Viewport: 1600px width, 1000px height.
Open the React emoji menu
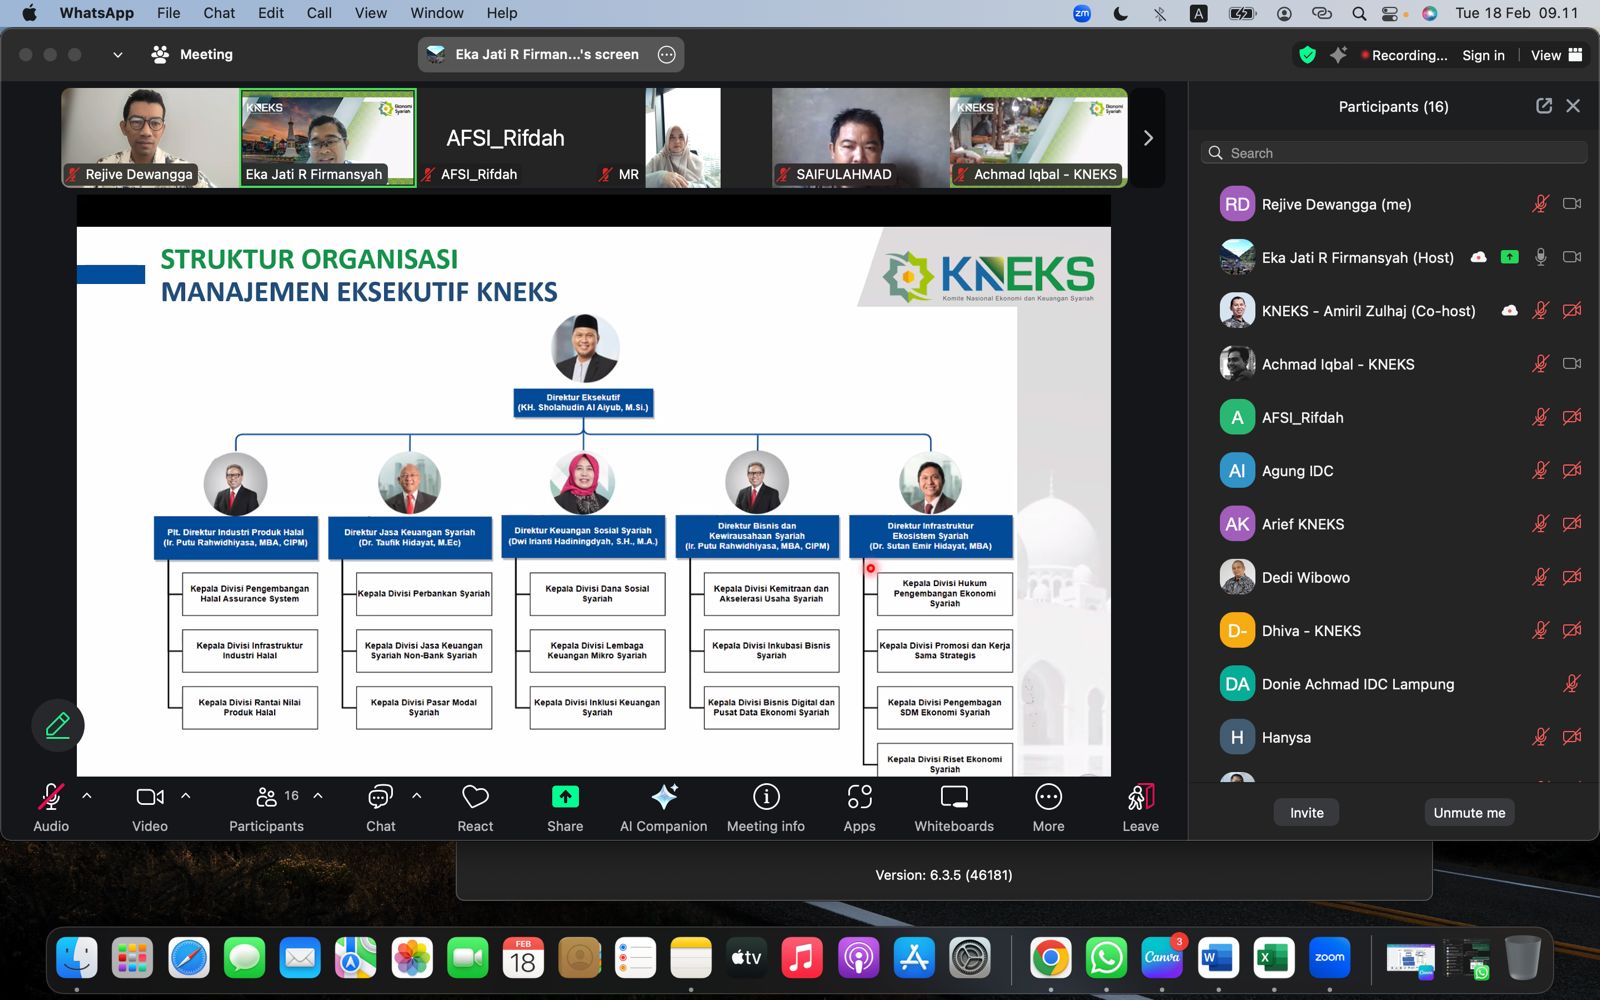coord(475,808)
